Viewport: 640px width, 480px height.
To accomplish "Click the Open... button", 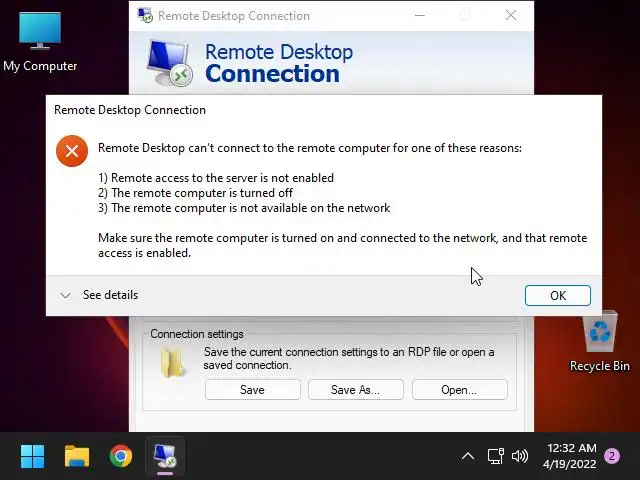I will pyautogui.click(x=459, y=390).
